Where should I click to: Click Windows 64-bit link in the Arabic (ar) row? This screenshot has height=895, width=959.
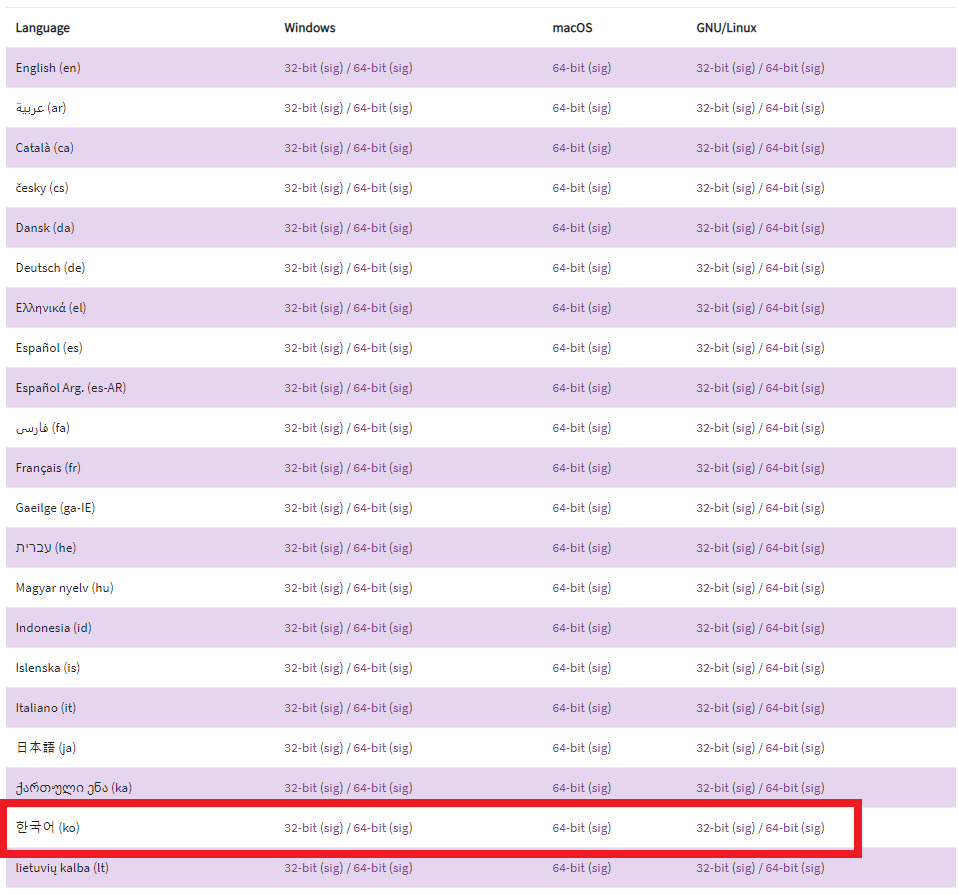click(x=369, y=108)
